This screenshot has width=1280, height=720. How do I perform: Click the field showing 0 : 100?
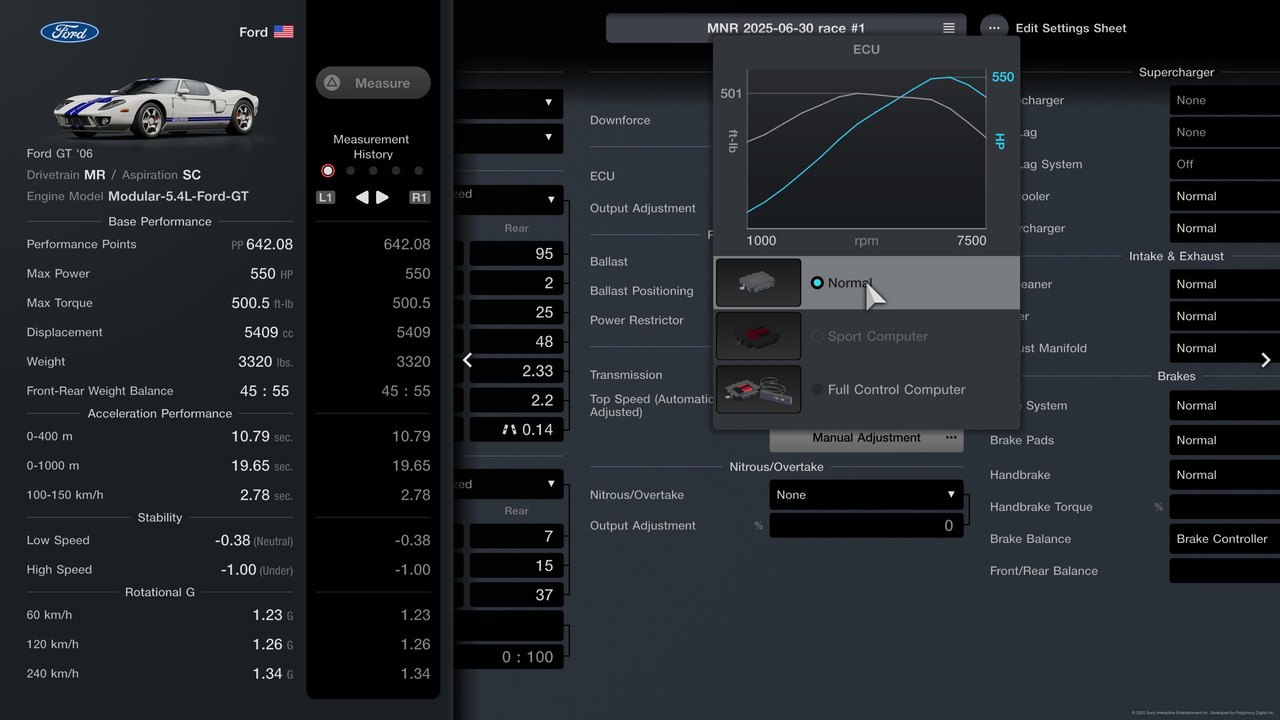pos(516,657)
